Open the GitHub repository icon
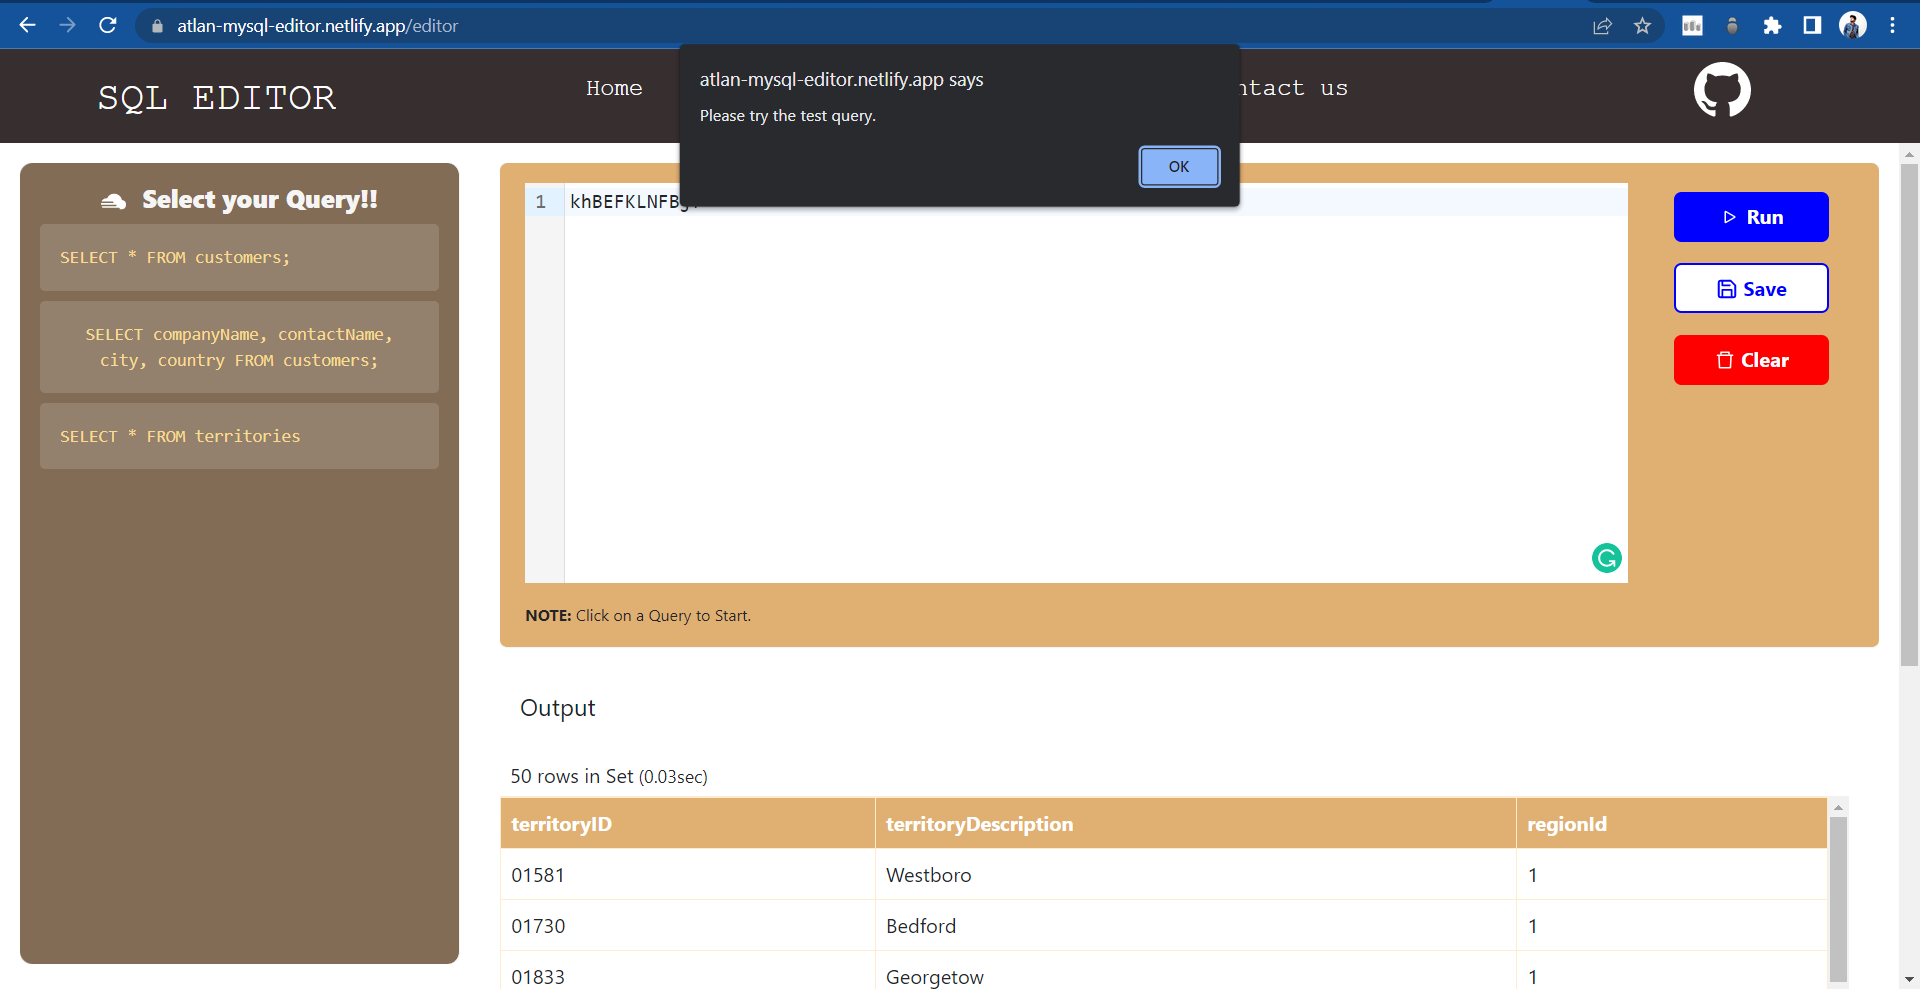 tap(1722, 90)
